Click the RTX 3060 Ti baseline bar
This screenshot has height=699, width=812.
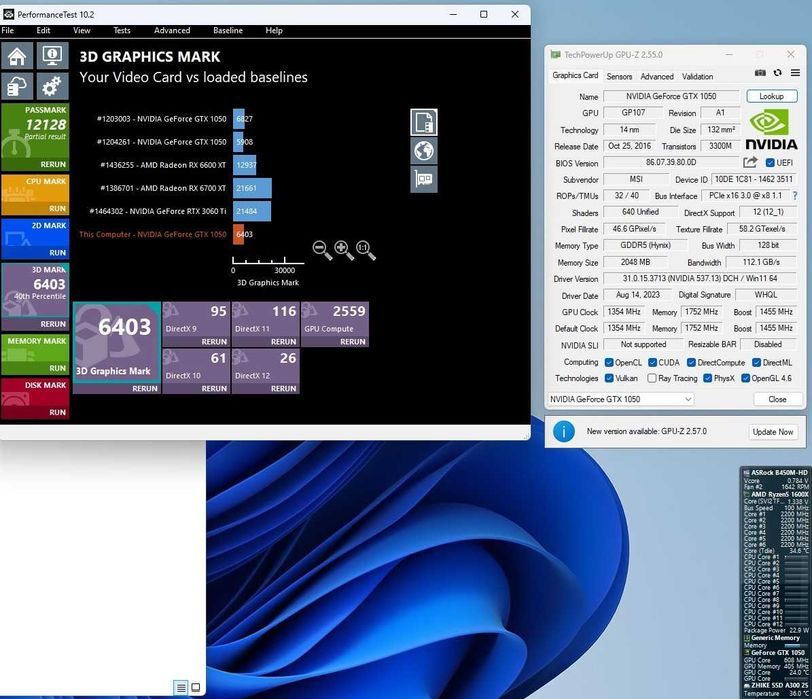[x=252, y=211]
